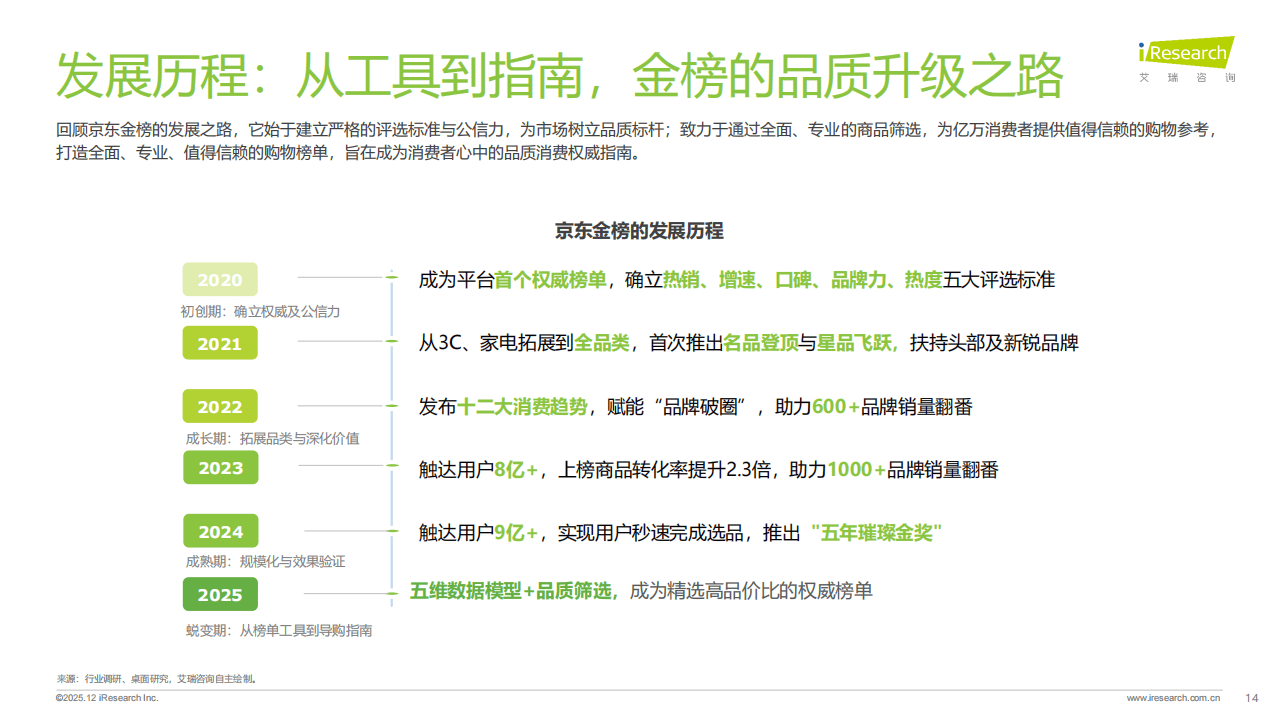The image size is (1280, 720).
Task: Select the 2023 year badge
Action: coord(219,468)
